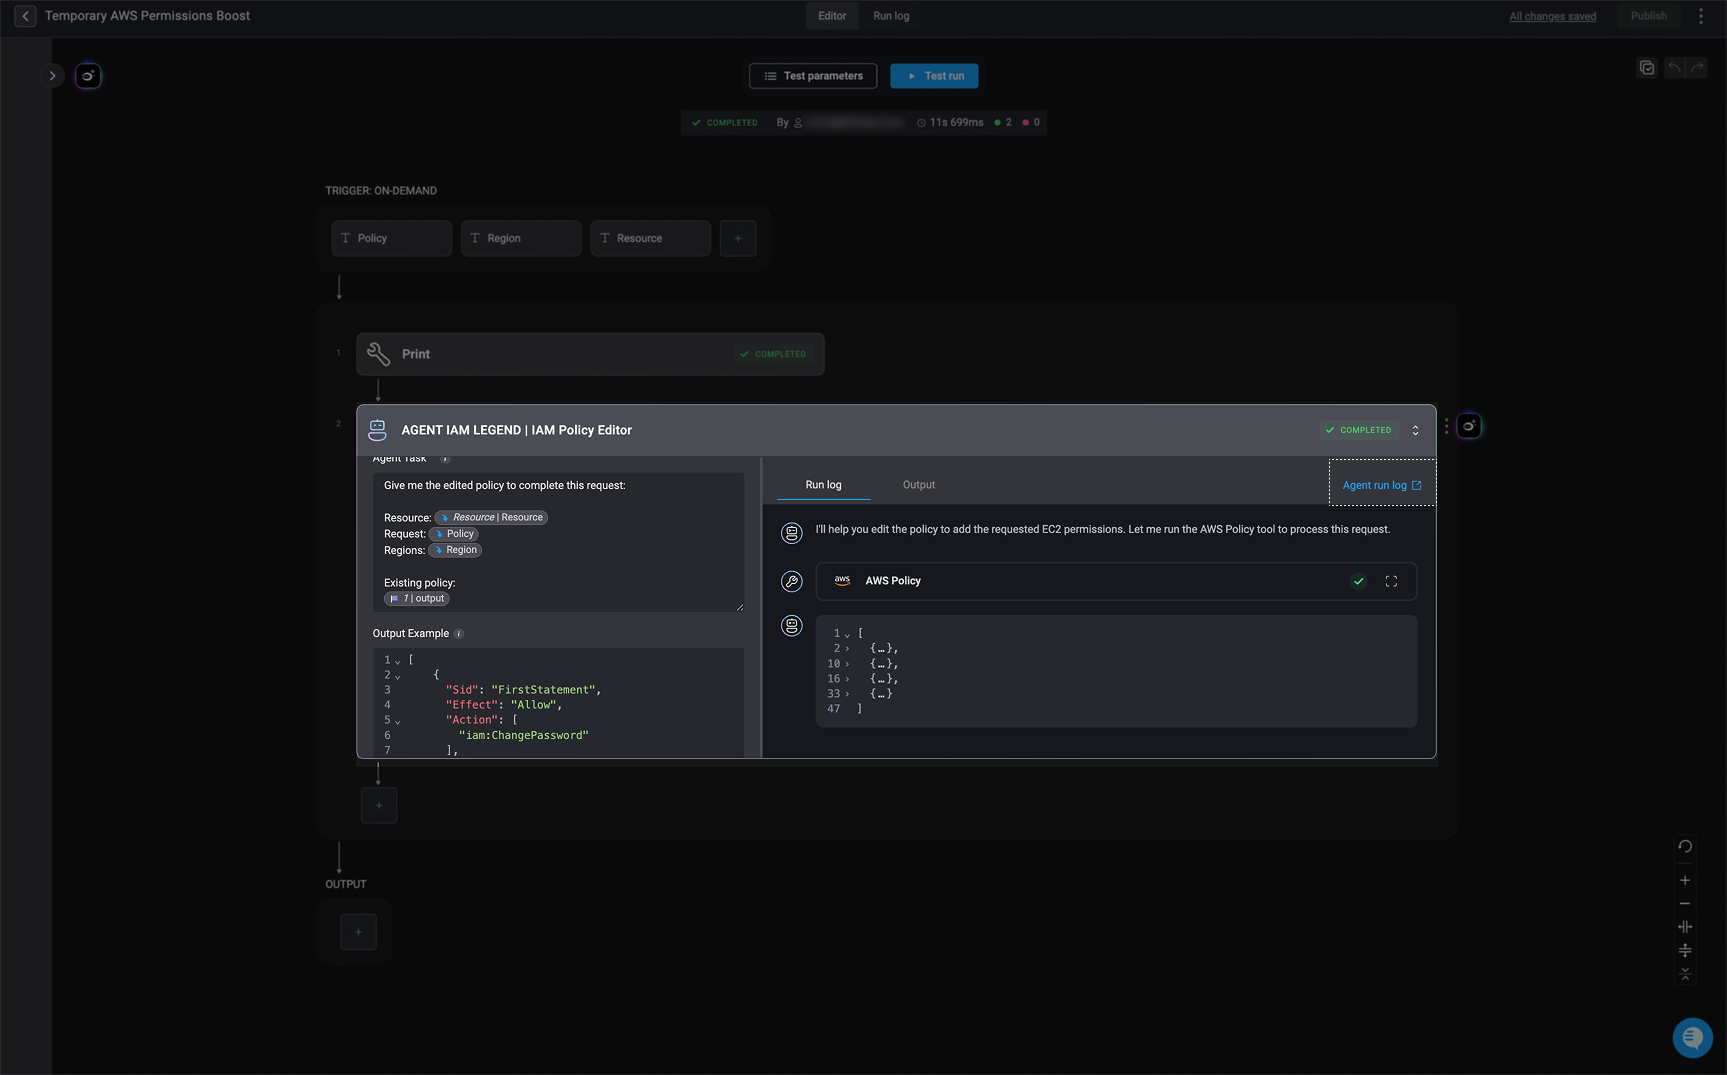Fit canvas width horizontally
This screenshot has height=1075, width=1727.
coord(1685,927)
